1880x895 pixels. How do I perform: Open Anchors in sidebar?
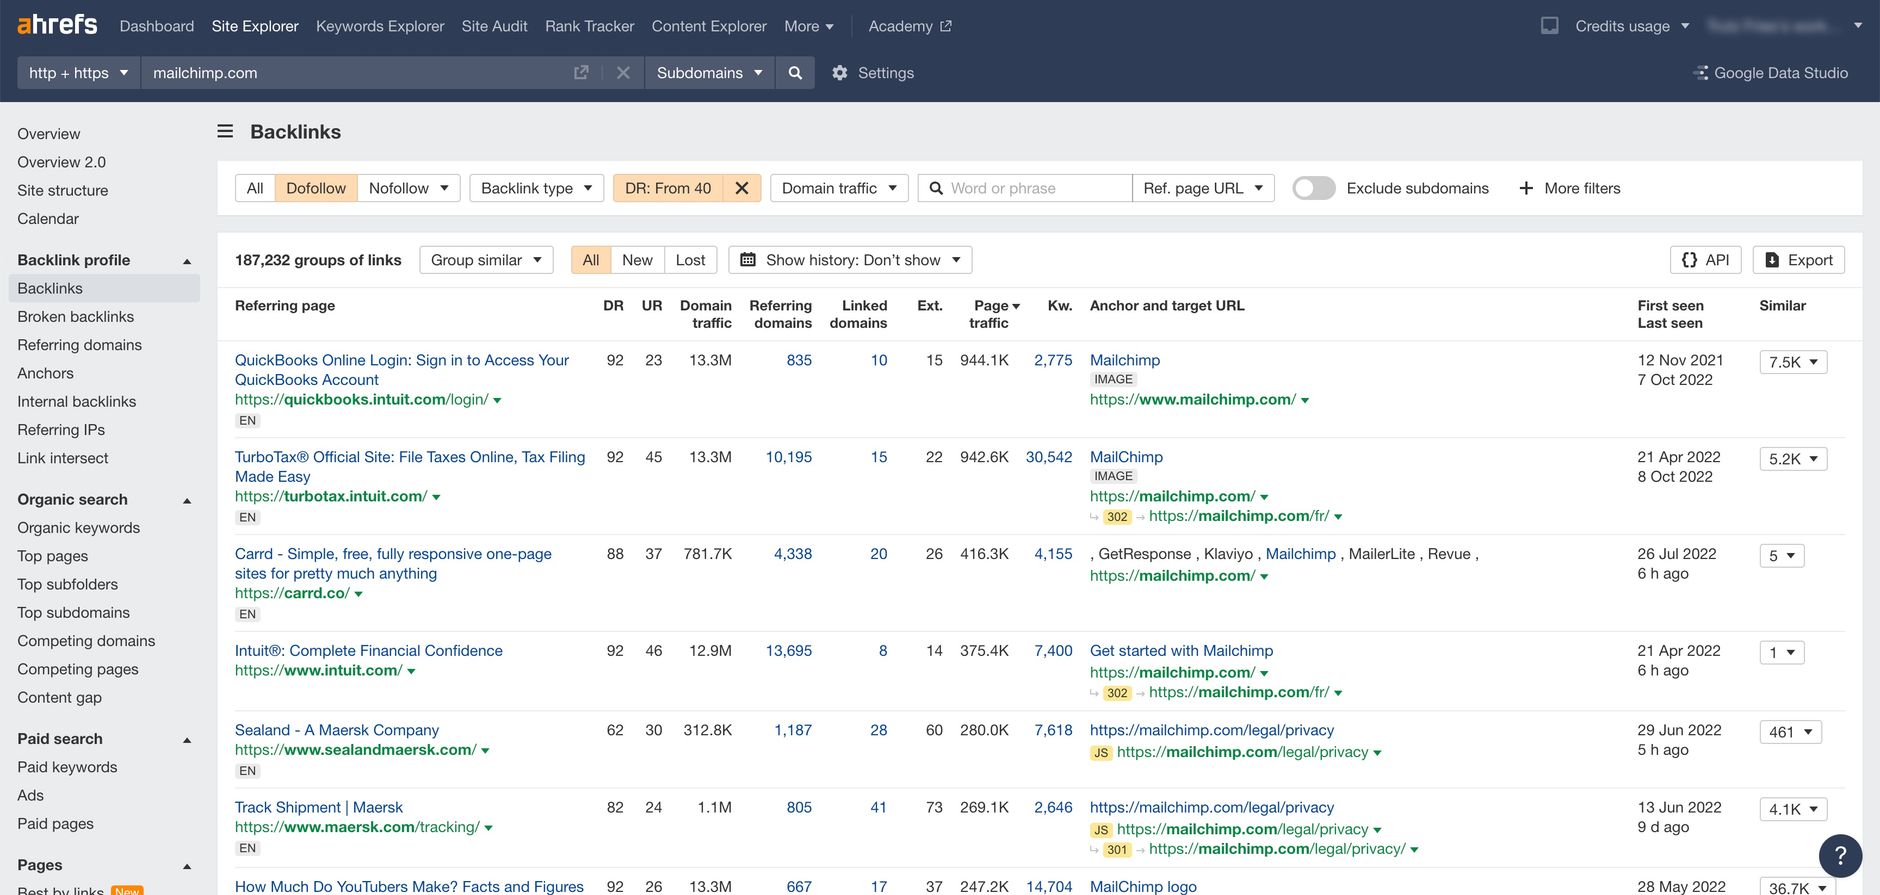click(x=45, y=373)
